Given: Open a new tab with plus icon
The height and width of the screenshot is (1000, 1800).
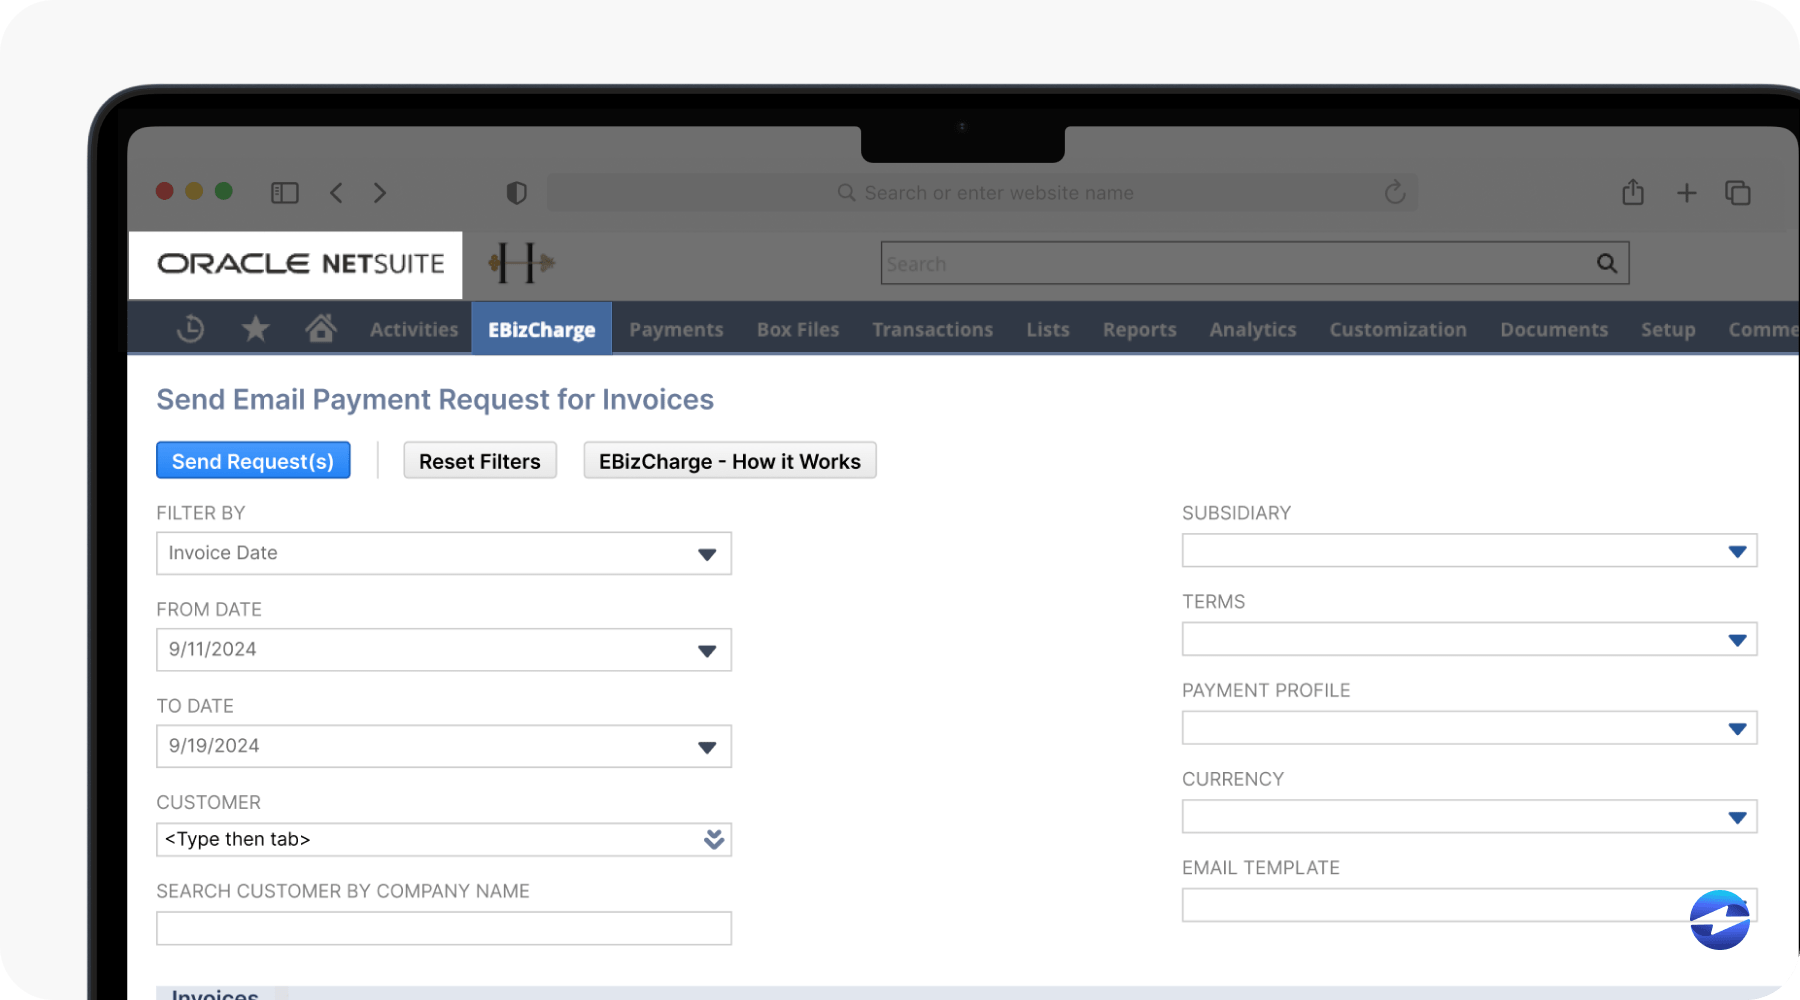Looking at the screenshot, I should pyautogui.click(x=1686, y=192).
